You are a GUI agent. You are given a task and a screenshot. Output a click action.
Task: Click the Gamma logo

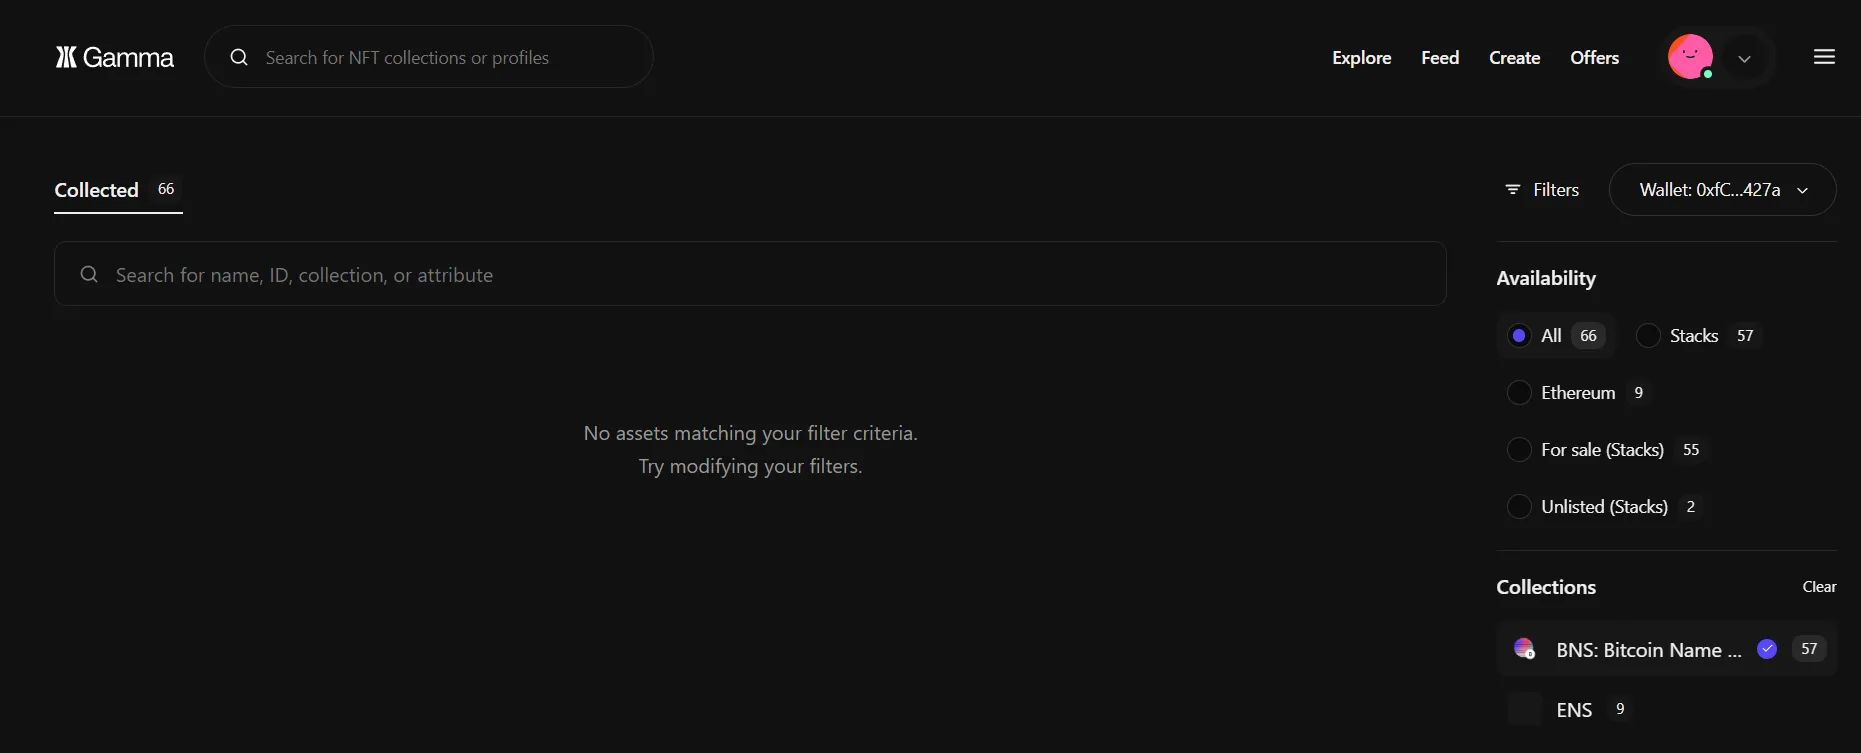pyautogui.click(x=114, y=58)
